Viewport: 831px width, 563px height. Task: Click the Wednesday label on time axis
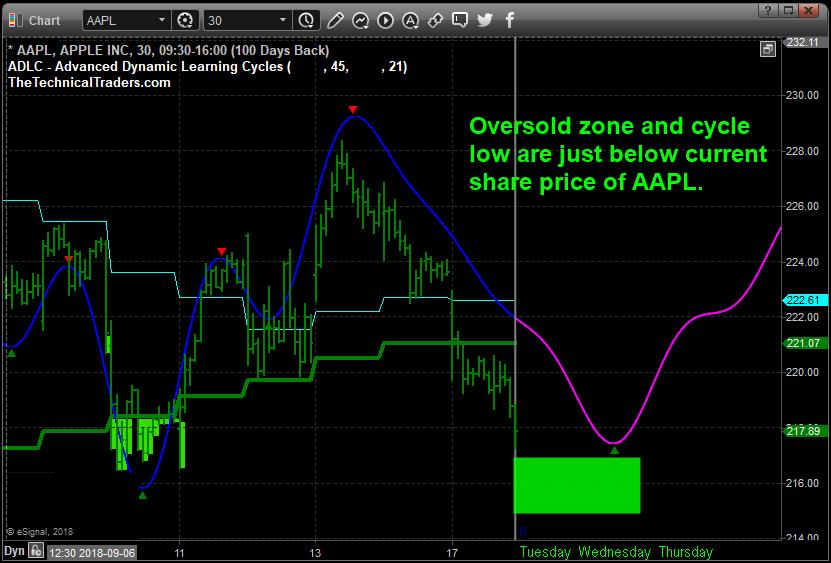(x=615, y=552)
